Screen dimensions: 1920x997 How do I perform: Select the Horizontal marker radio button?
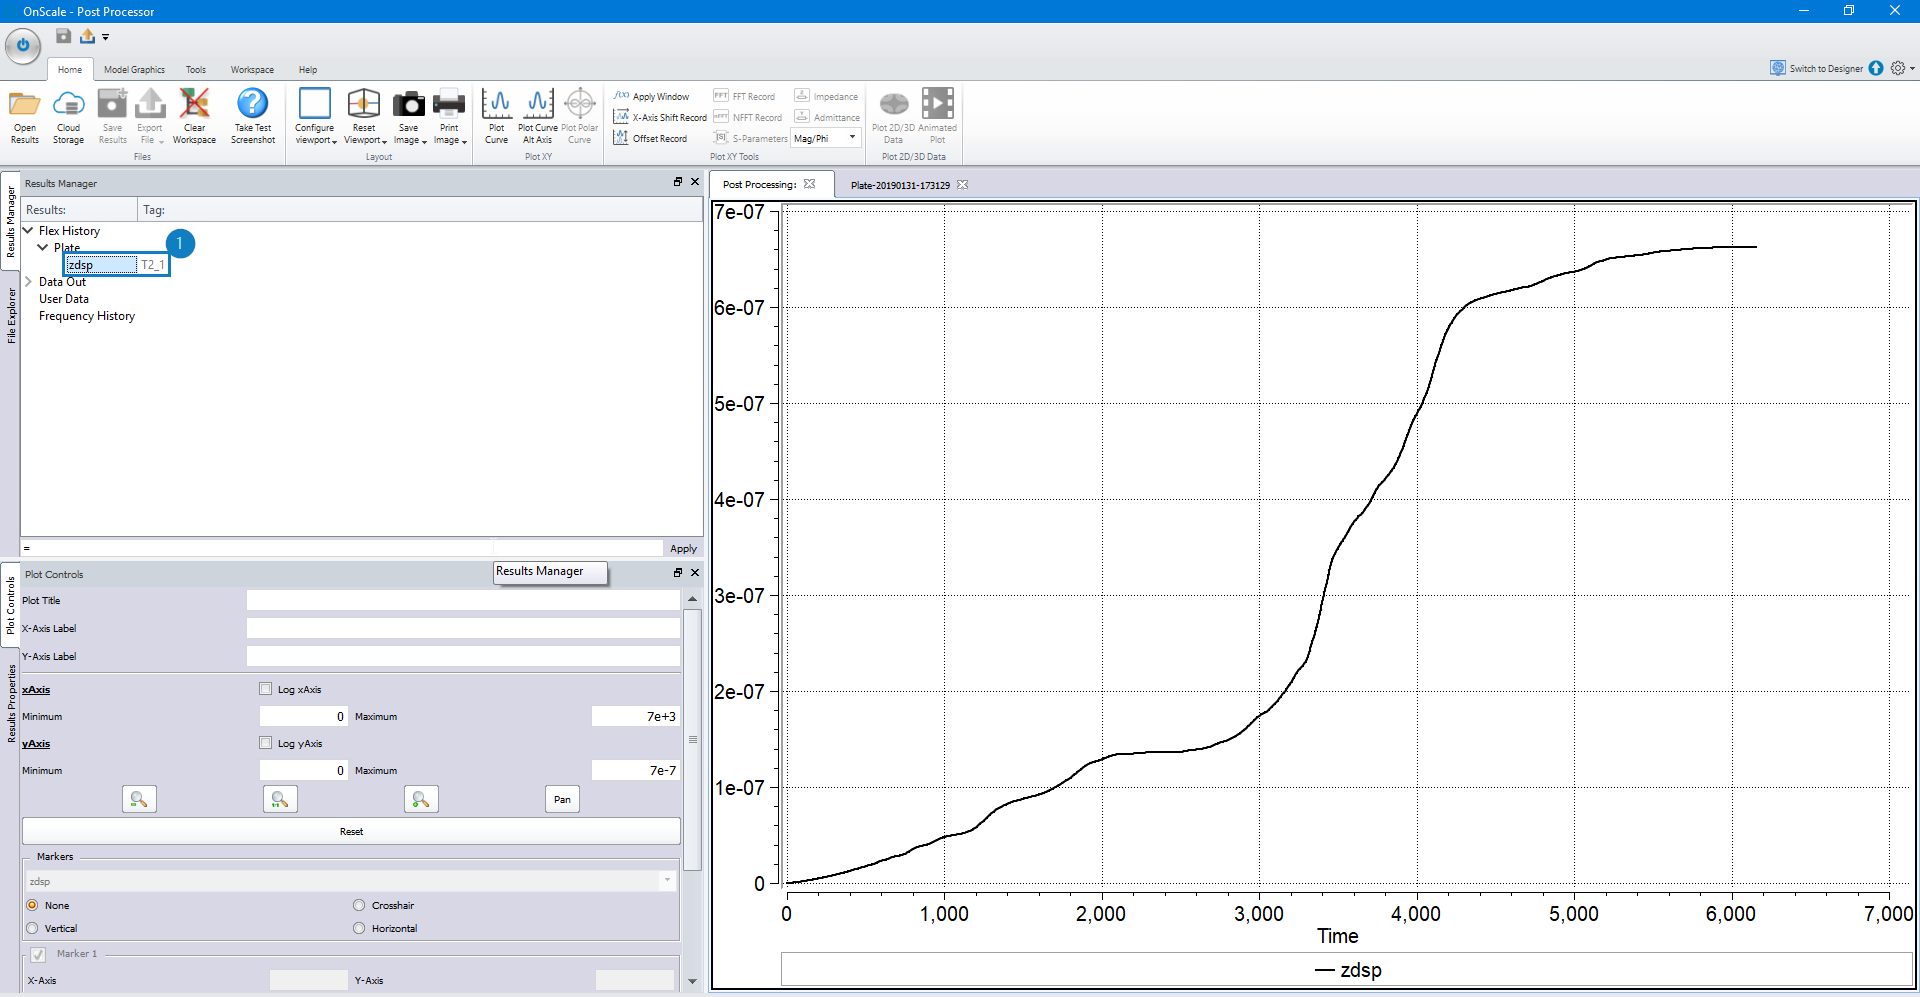point(359,928)
